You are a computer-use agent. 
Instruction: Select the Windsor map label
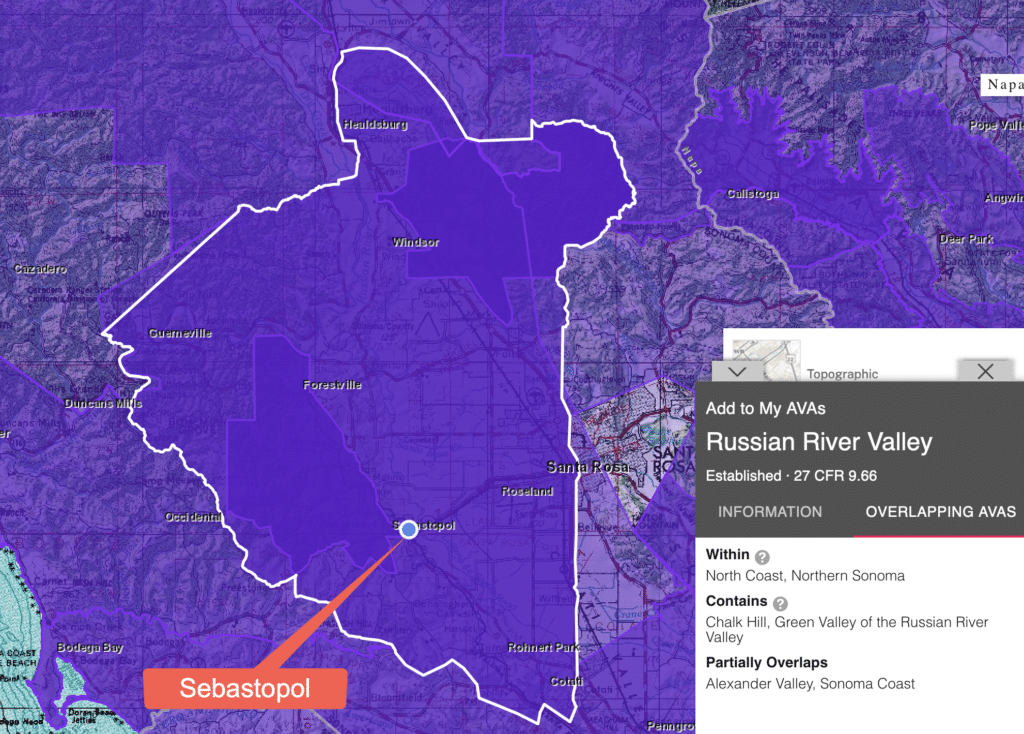click(415, 242)
